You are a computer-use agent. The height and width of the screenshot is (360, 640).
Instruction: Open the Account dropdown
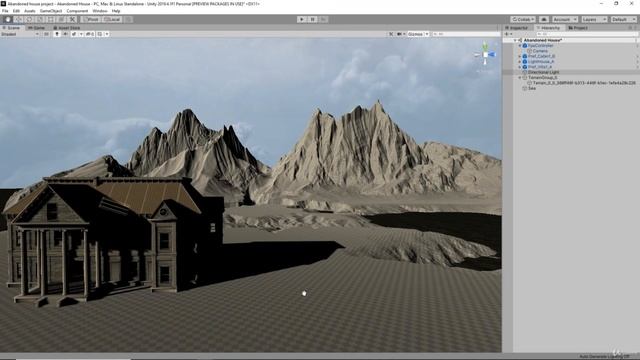coord(564,19)
